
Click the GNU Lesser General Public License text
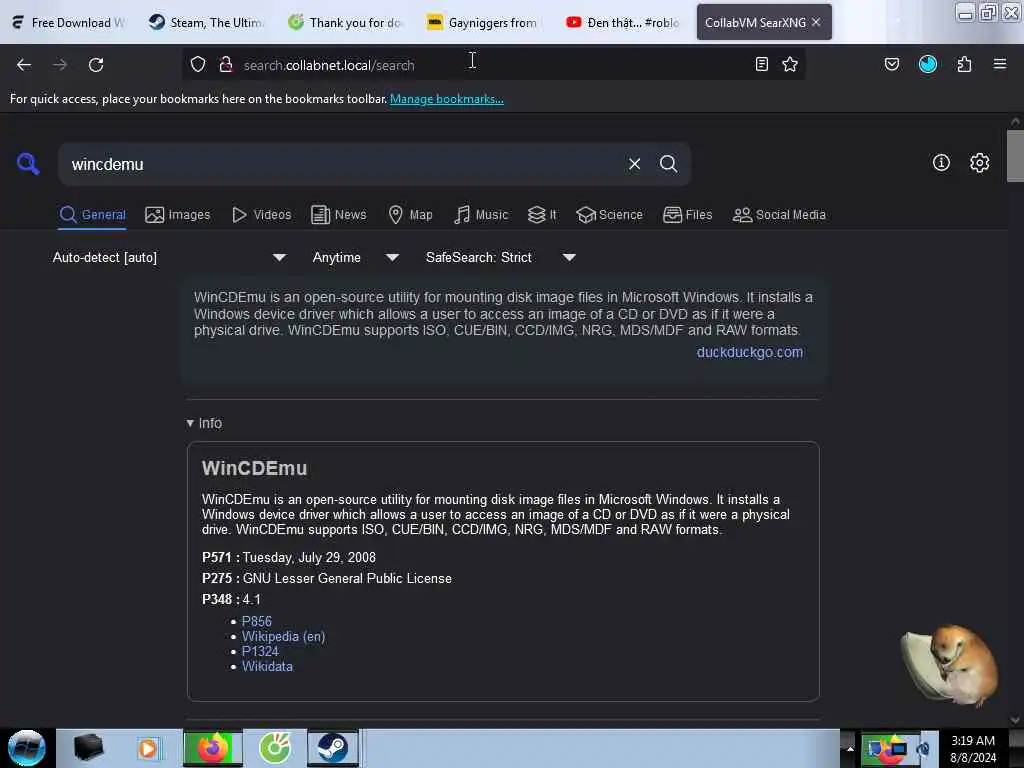pos(347,578)
